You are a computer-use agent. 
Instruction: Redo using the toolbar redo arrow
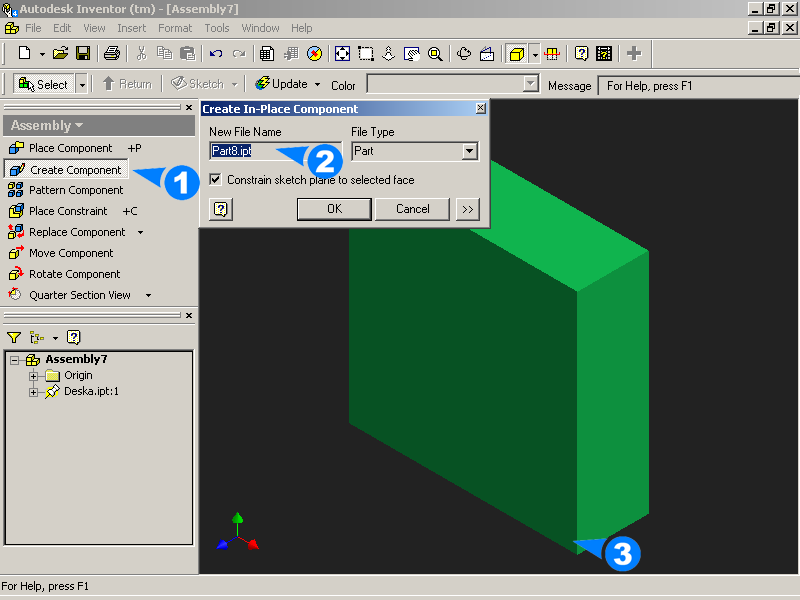pos(239,53)
